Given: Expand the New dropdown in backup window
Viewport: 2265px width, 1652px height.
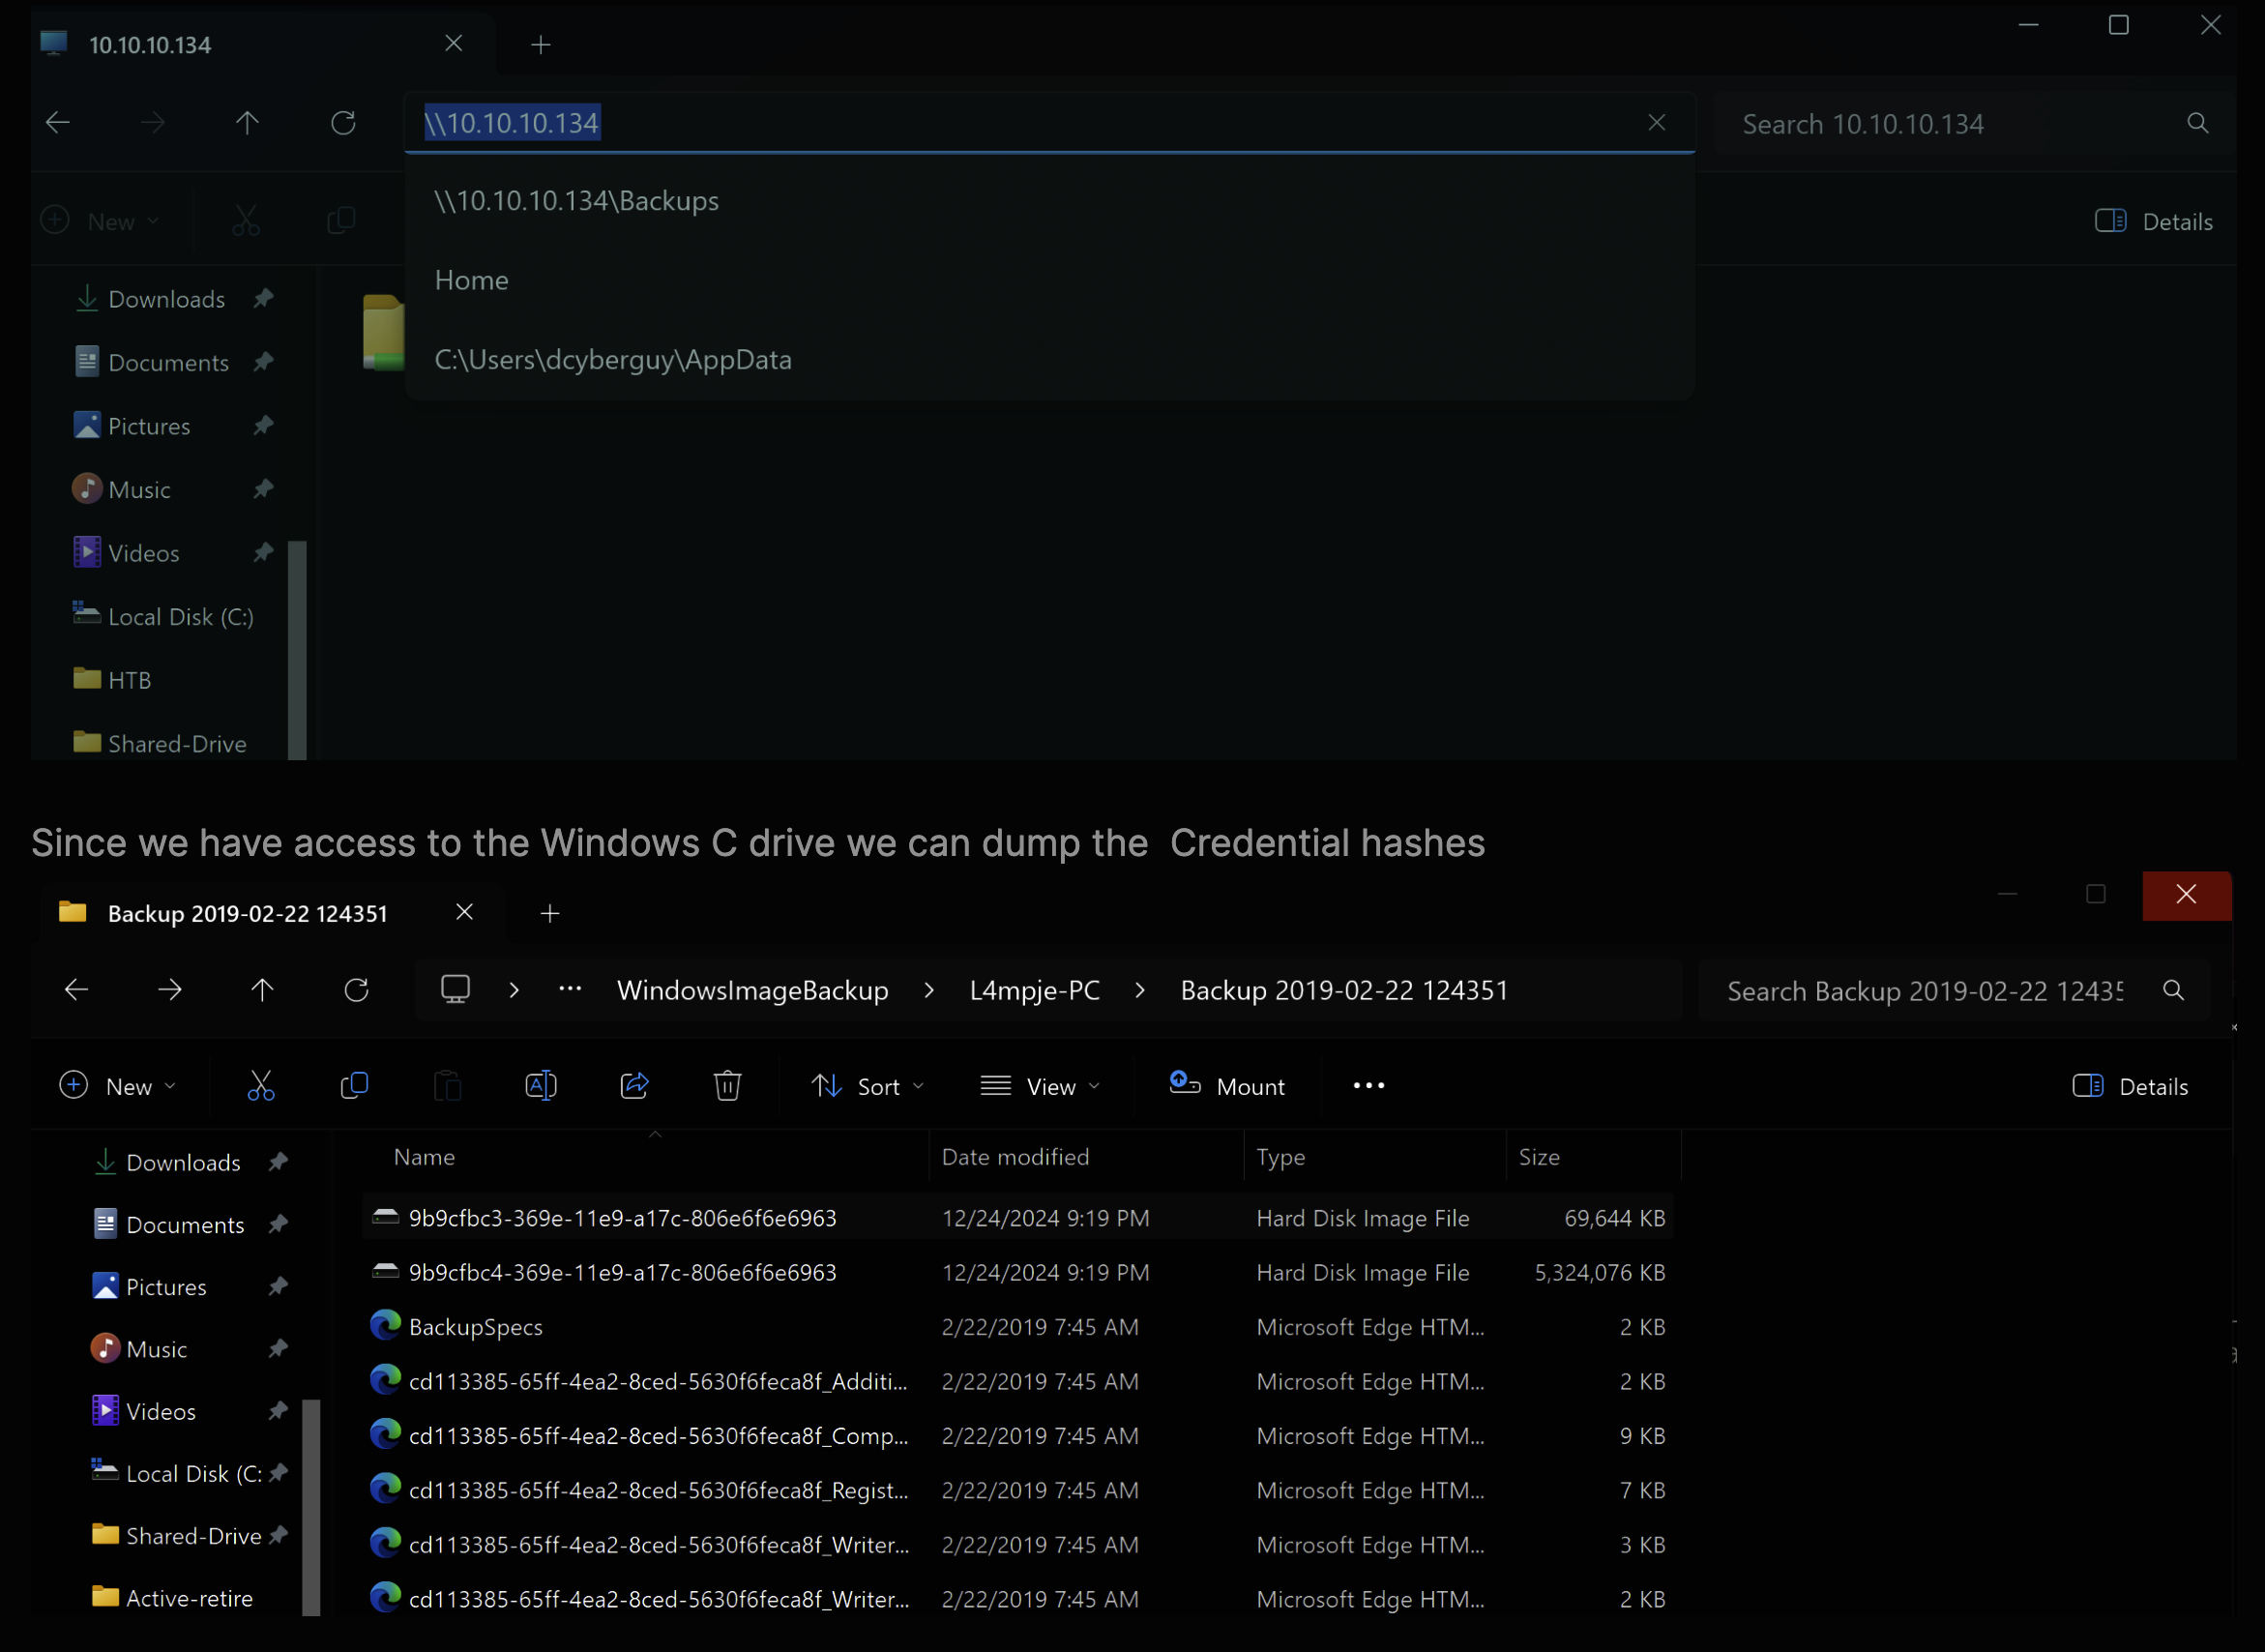Looking at the screenshot, I should [x=118, y=1086].
